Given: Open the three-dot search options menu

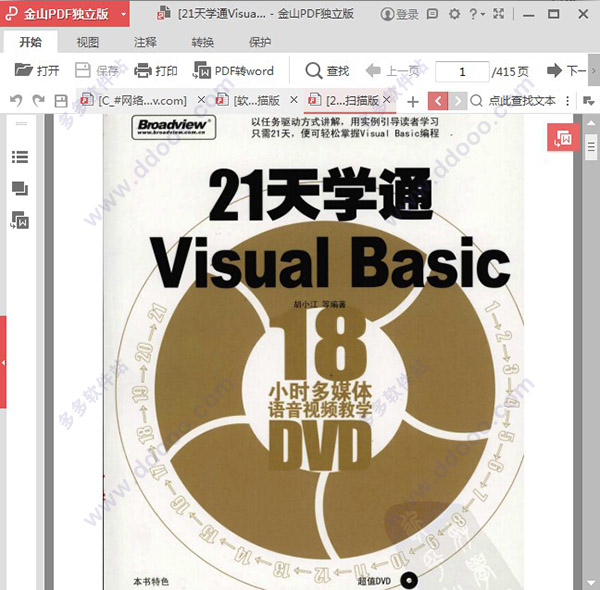Looking at the screenshot, I should pos(568,101).
